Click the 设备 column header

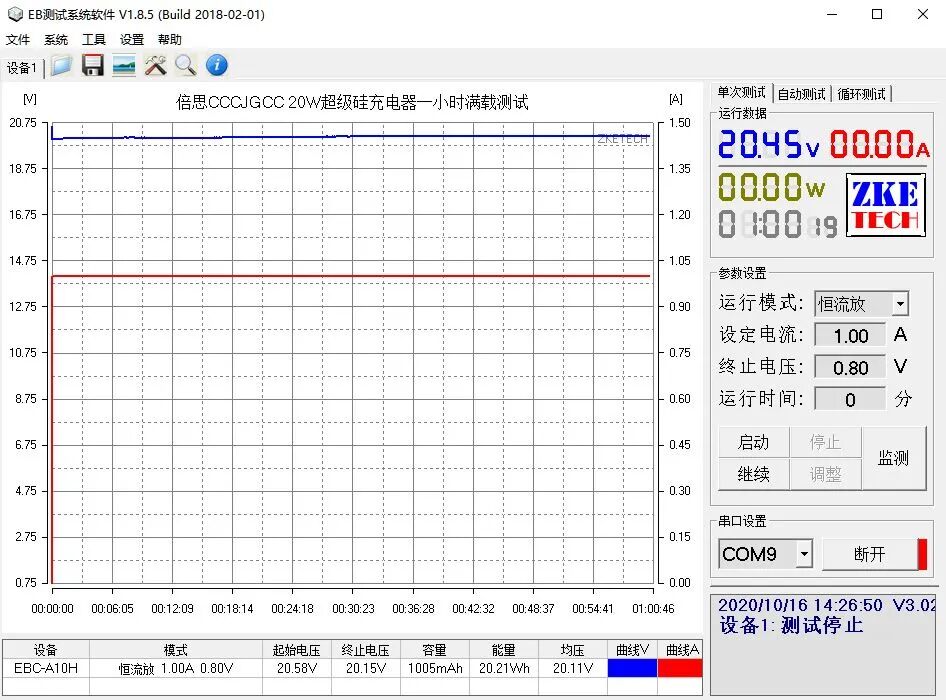point(46,650)
